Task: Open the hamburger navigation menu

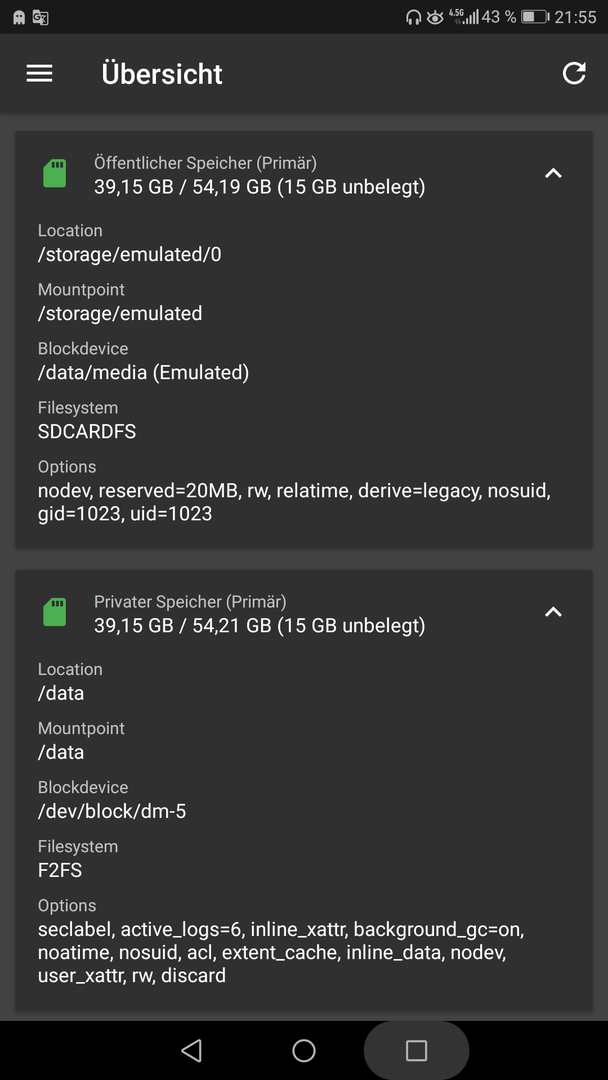Action: pos(39,74)
